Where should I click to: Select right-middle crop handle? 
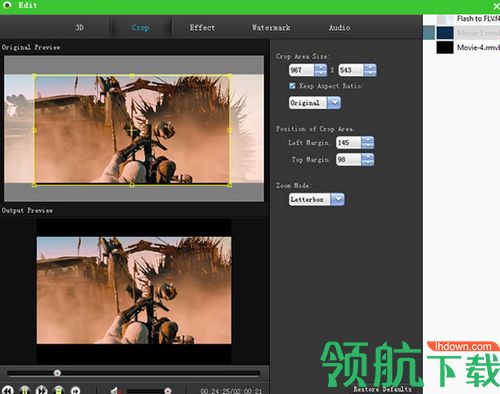pos(229,130)
